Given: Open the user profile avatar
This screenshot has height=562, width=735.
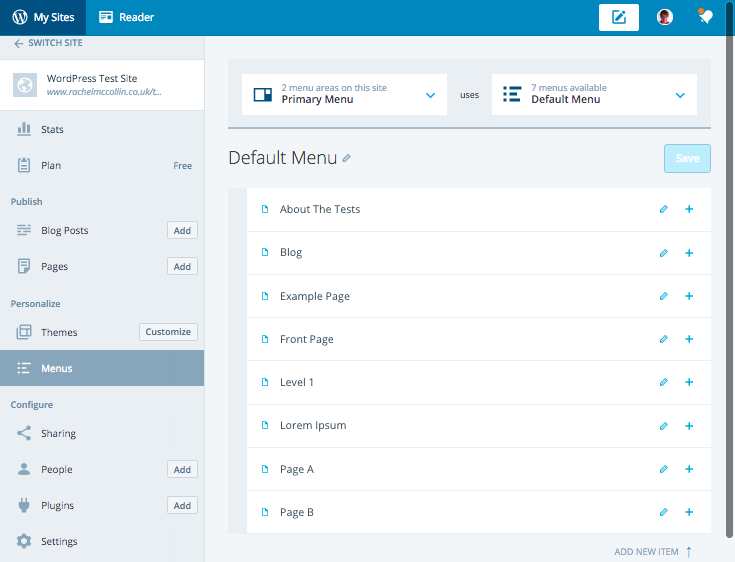Looking at the screenshot, I should click(x=665, y=17).
